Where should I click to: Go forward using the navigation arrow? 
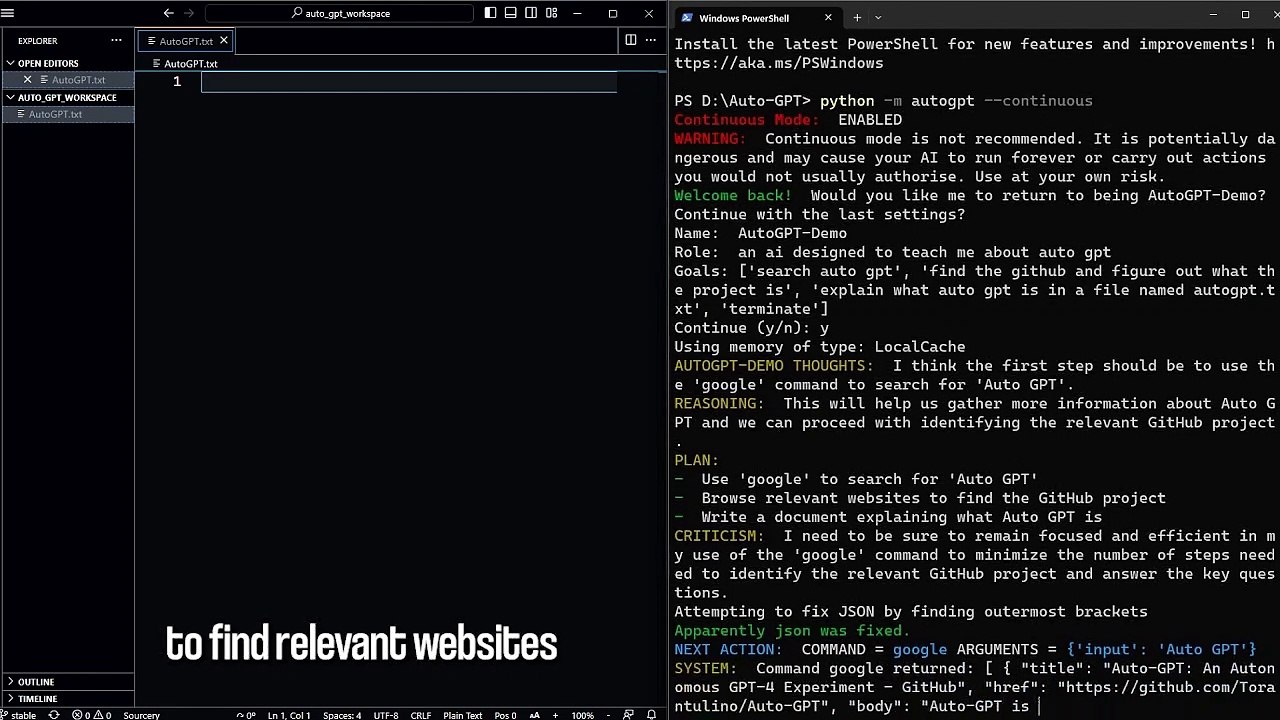click(189, 13)
